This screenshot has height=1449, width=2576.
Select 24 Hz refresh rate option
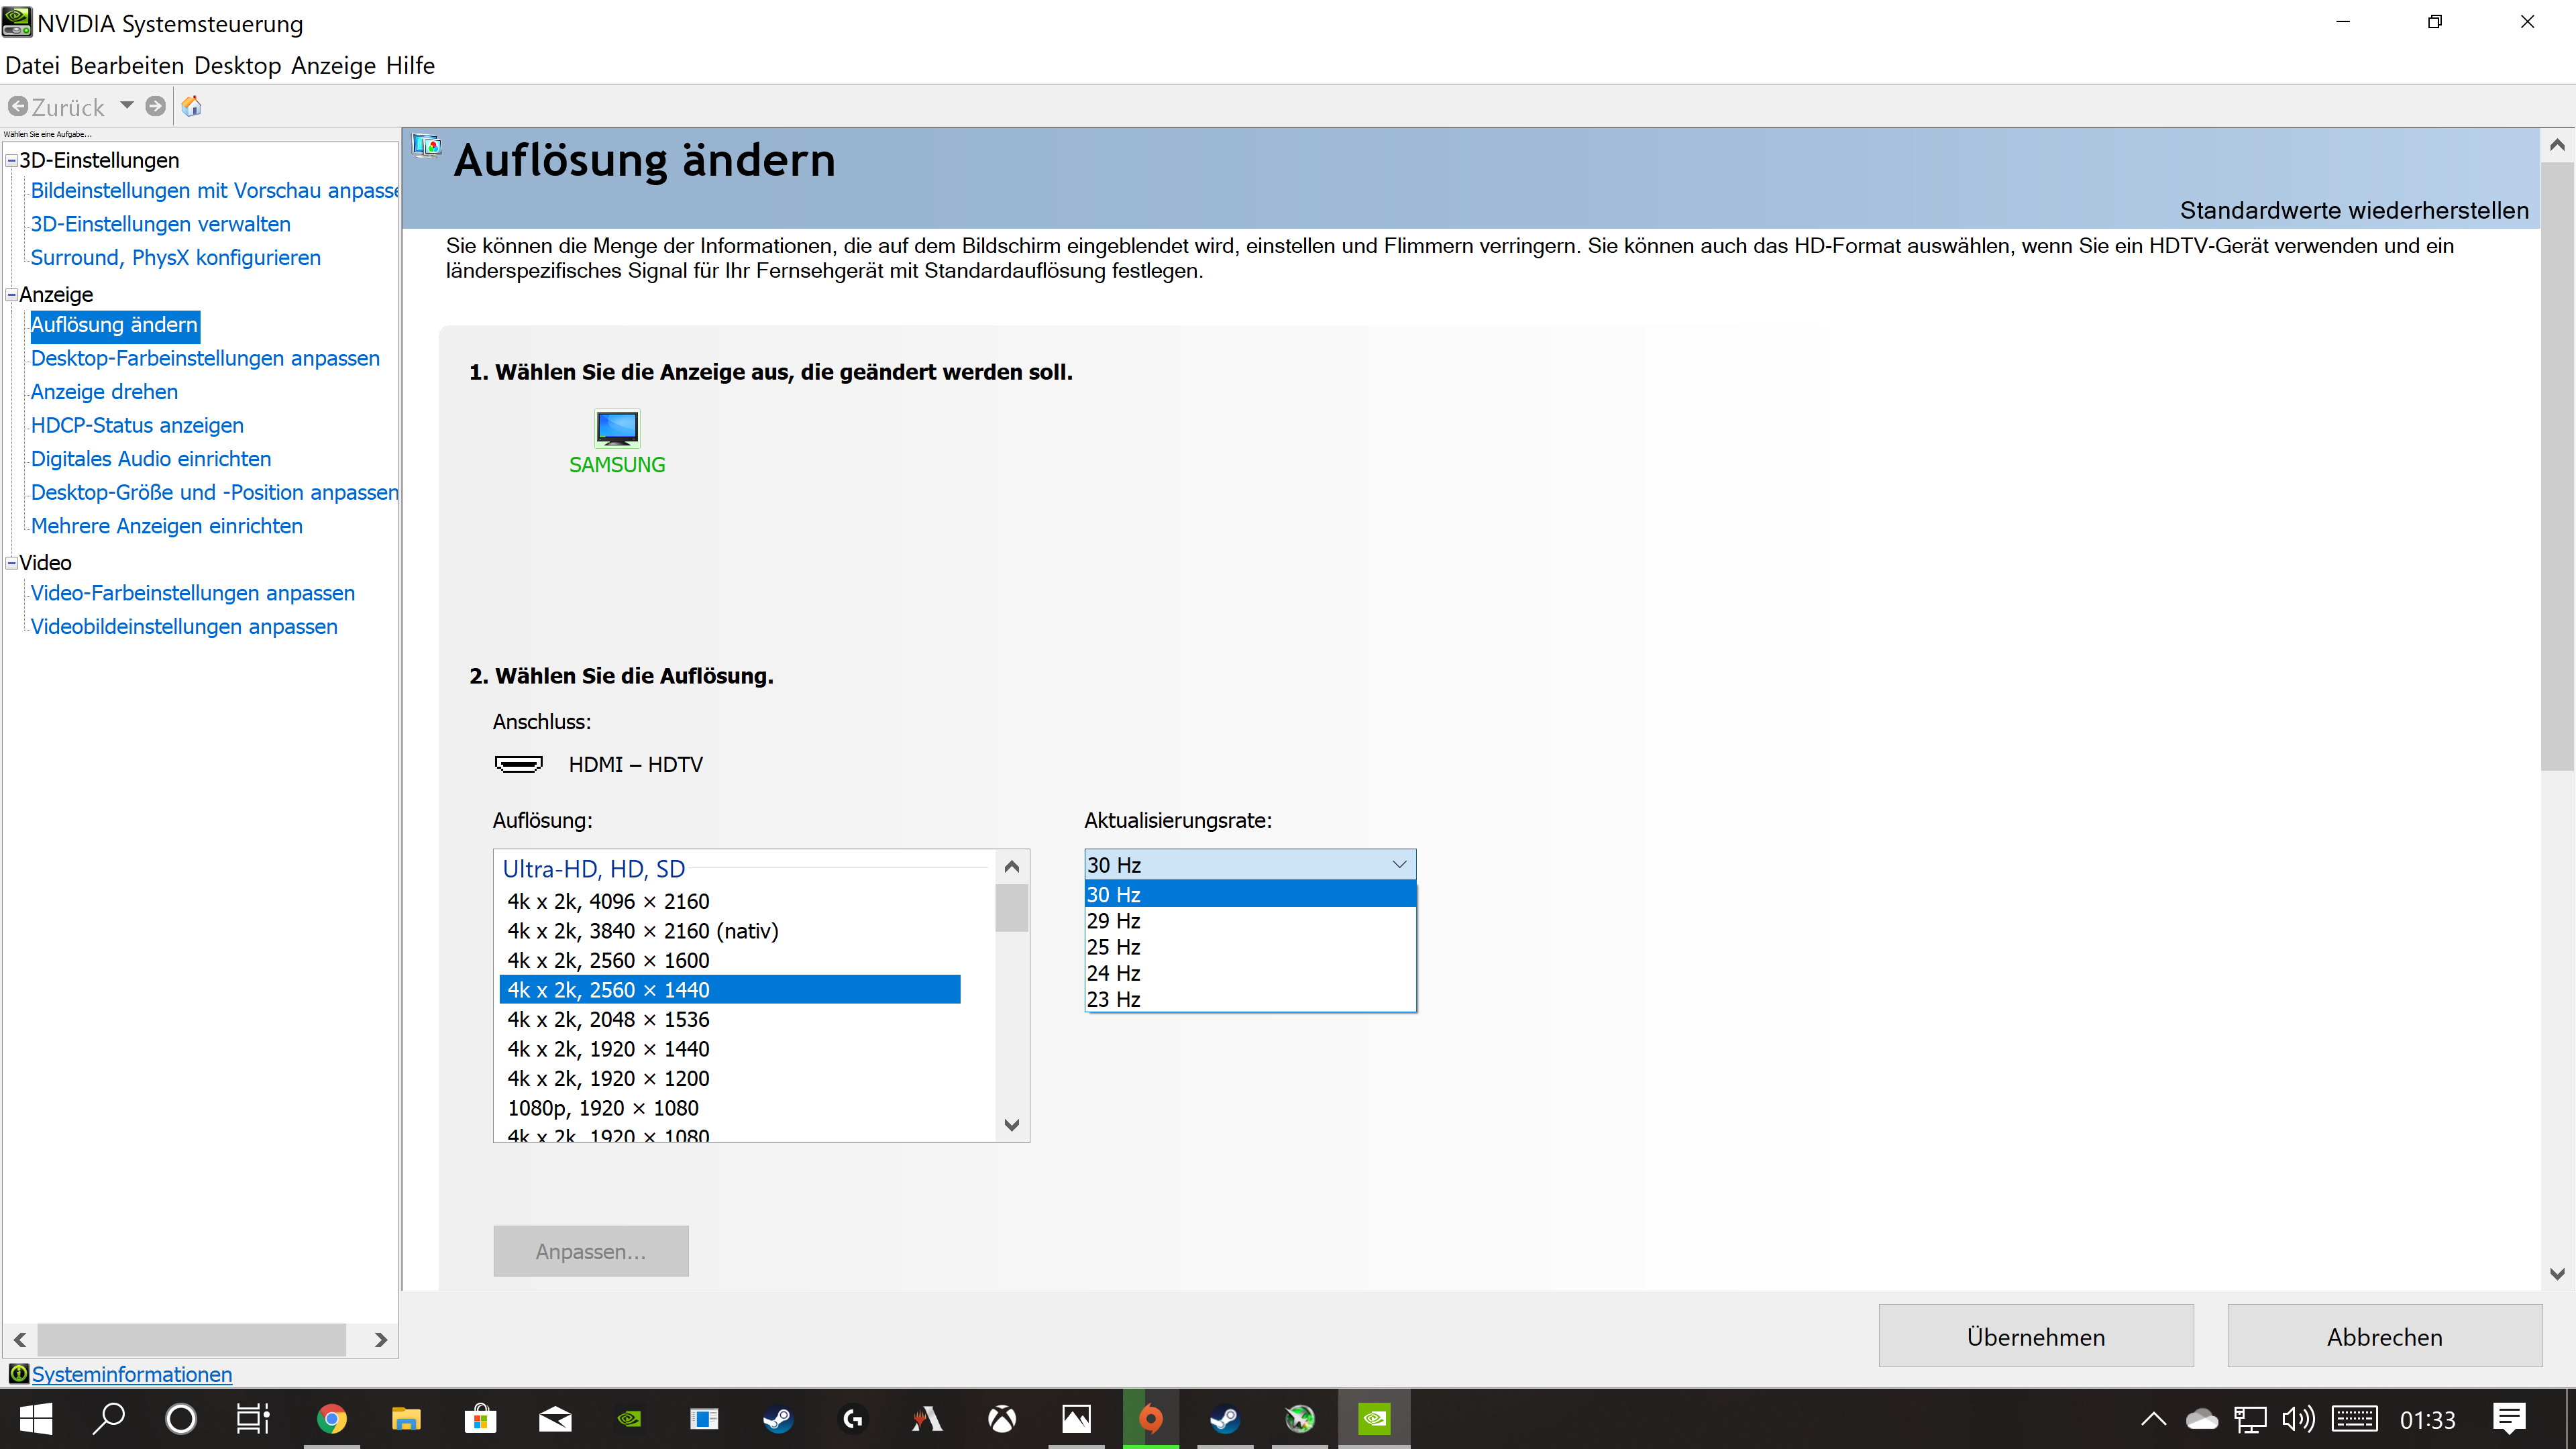tap(1114, 973)
